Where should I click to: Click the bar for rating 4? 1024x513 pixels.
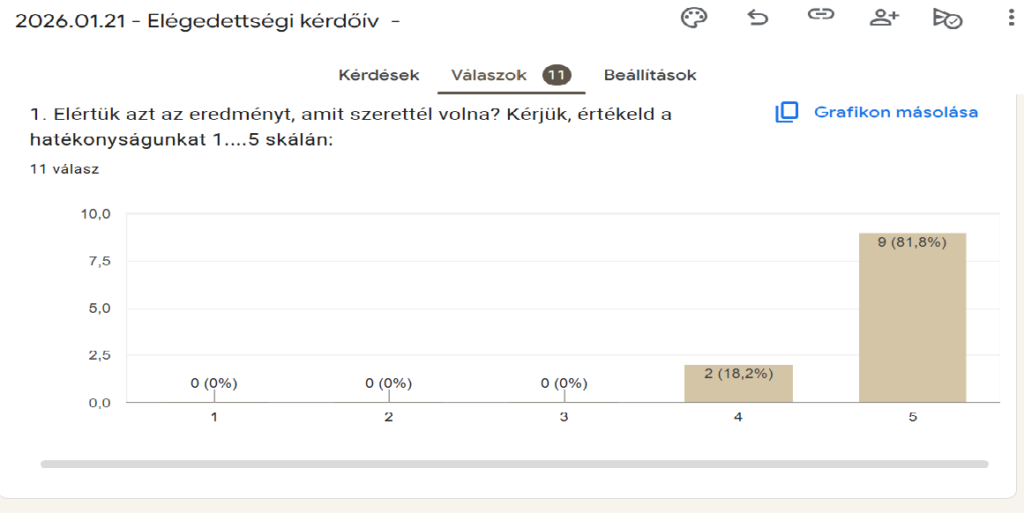click(738, 385)
